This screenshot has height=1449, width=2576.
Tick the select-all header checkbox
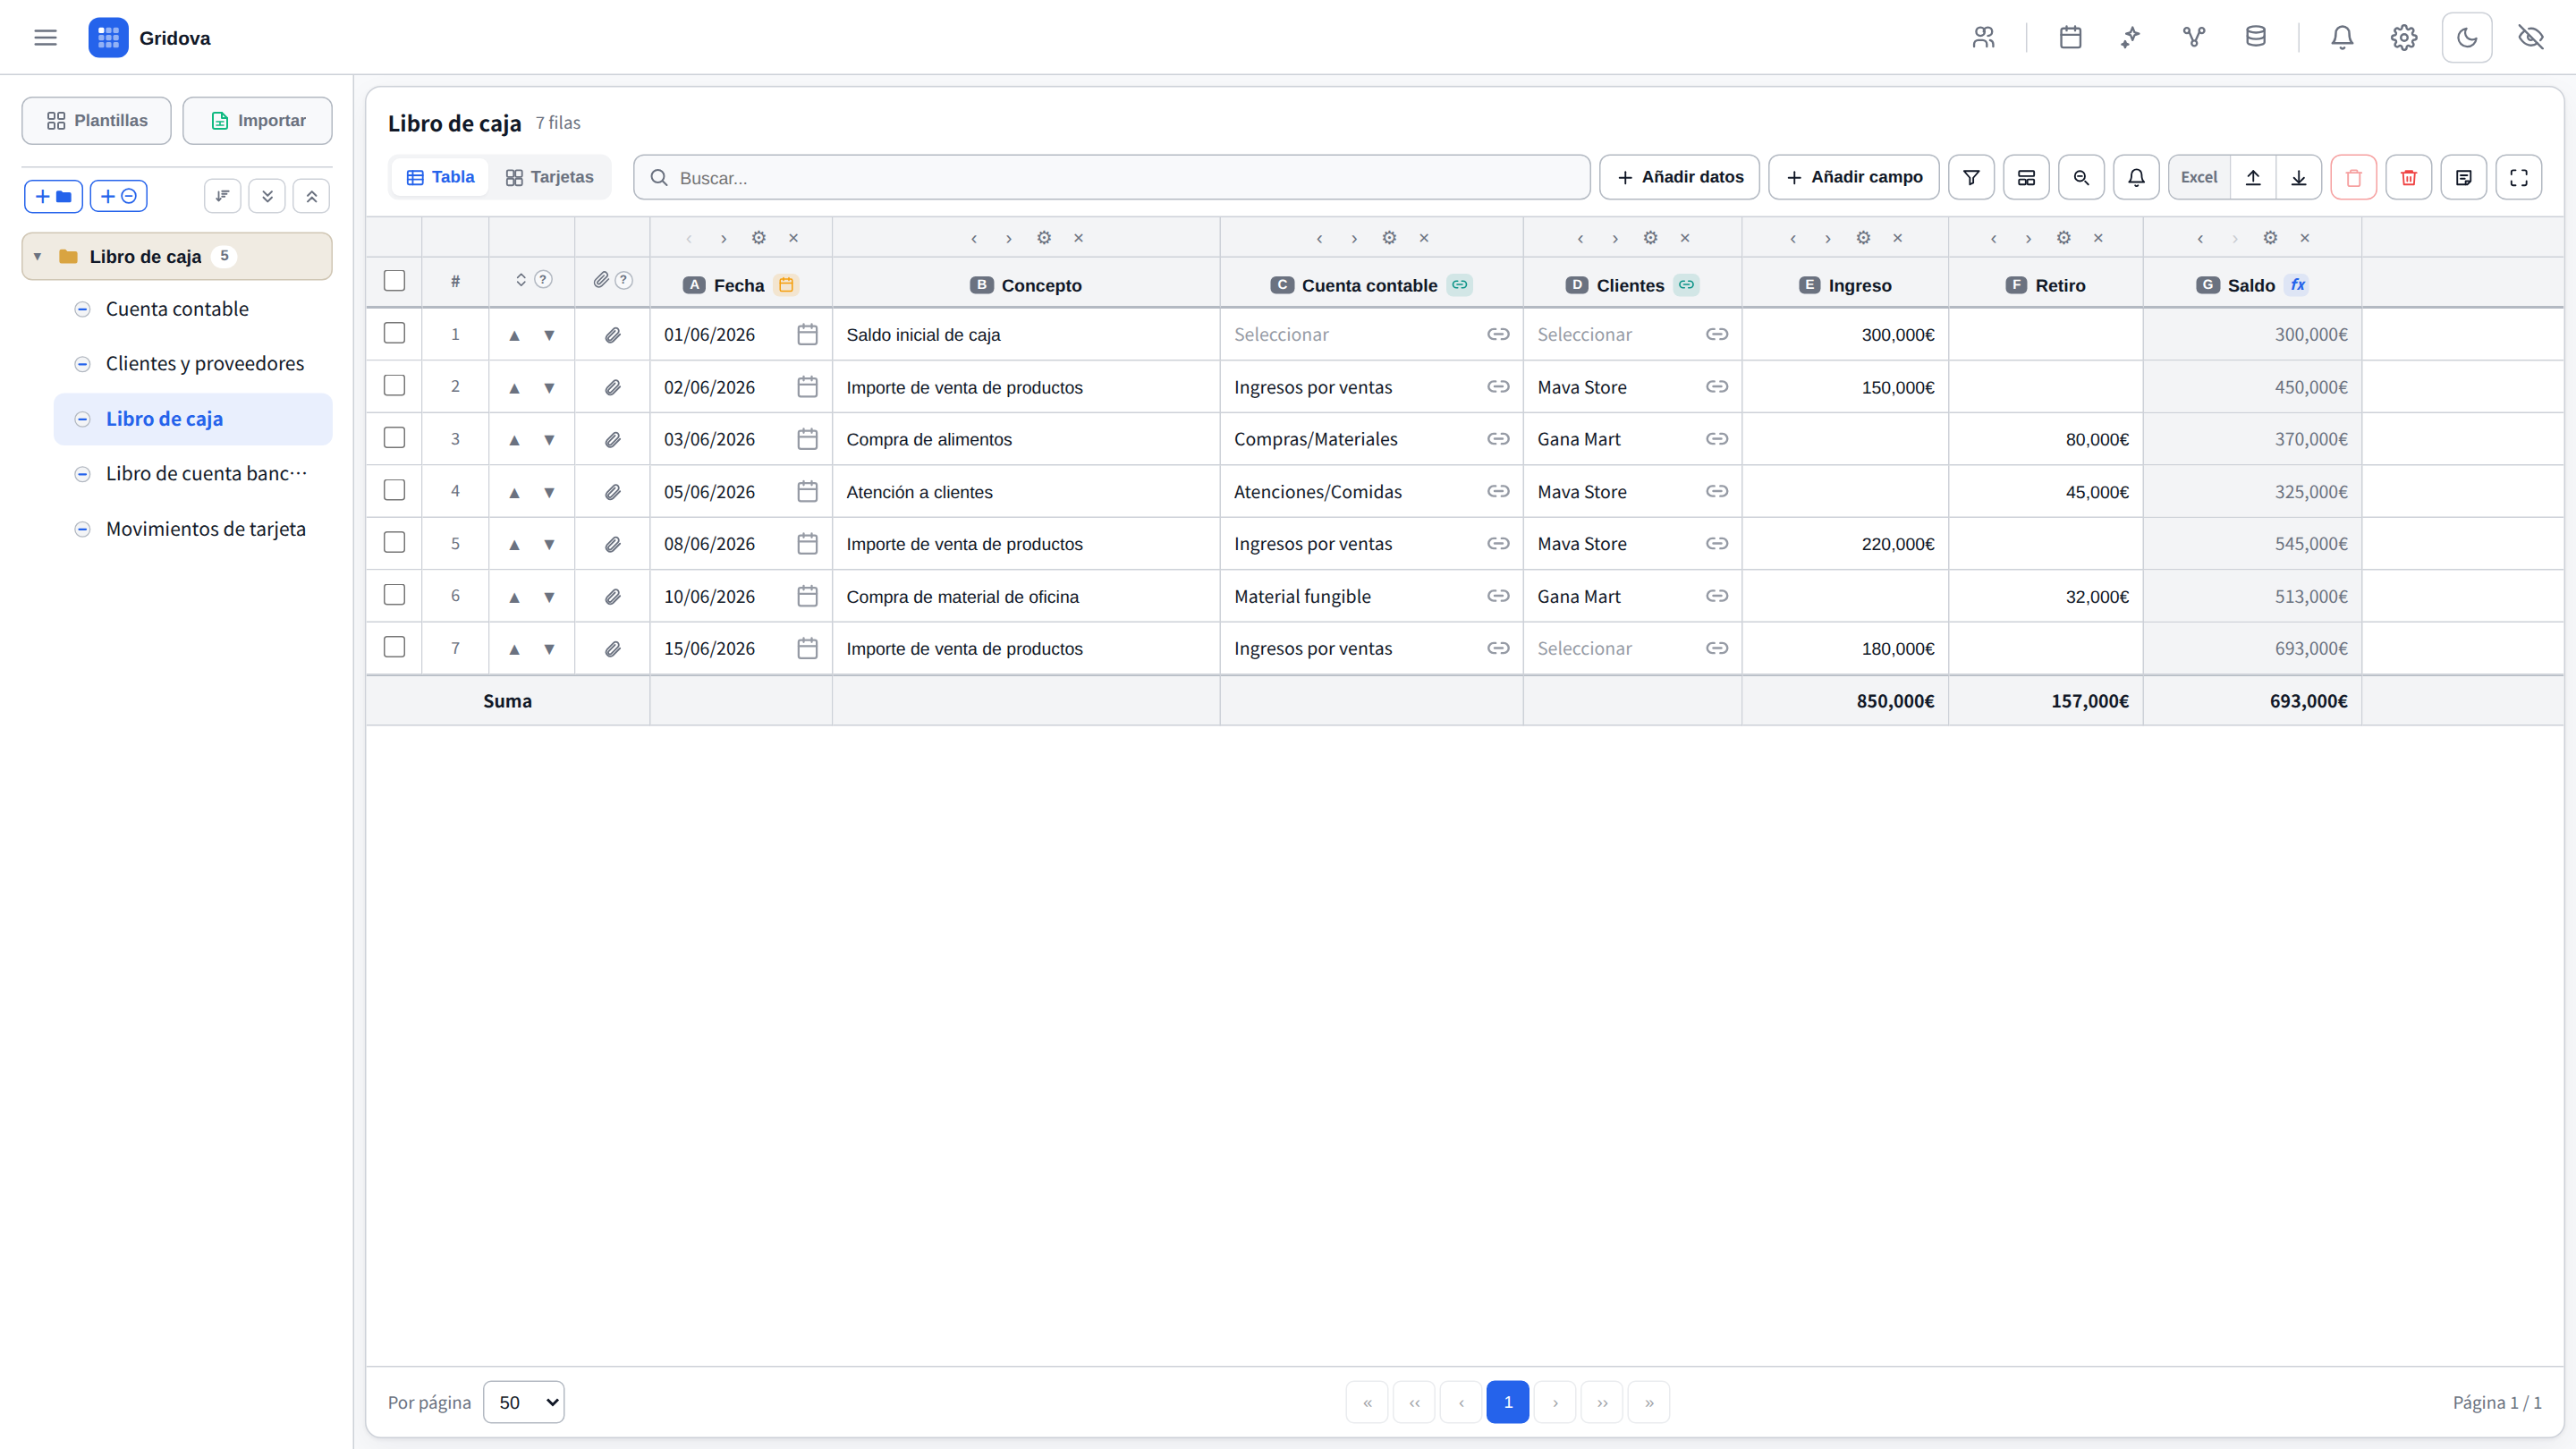click(x=394, y=281)
